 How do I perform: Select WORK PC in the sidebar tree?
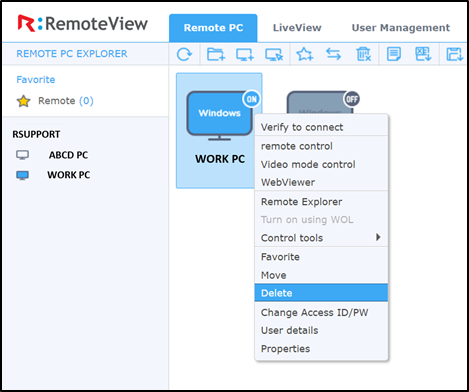(x=69, y=175)
